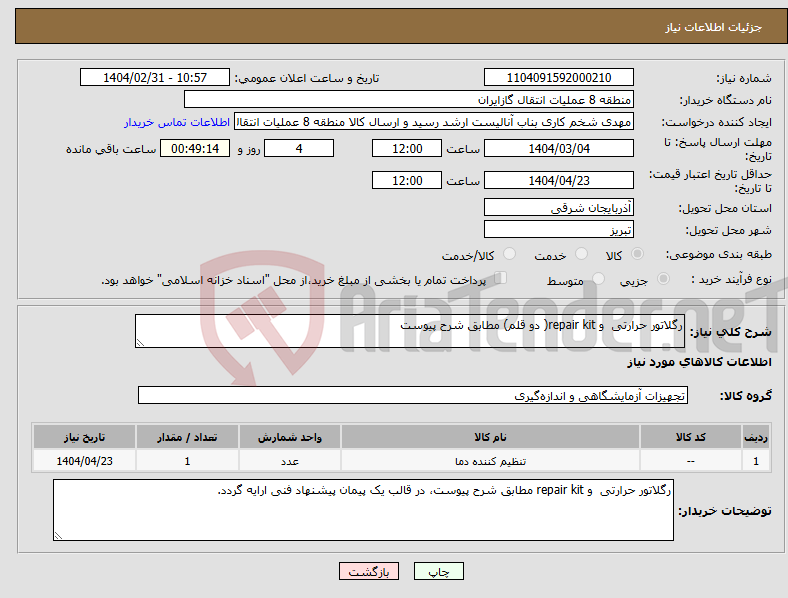
Task: Click the اطلاعات کالاهای مورد نیاز heading
Action: tap(699, 362)
